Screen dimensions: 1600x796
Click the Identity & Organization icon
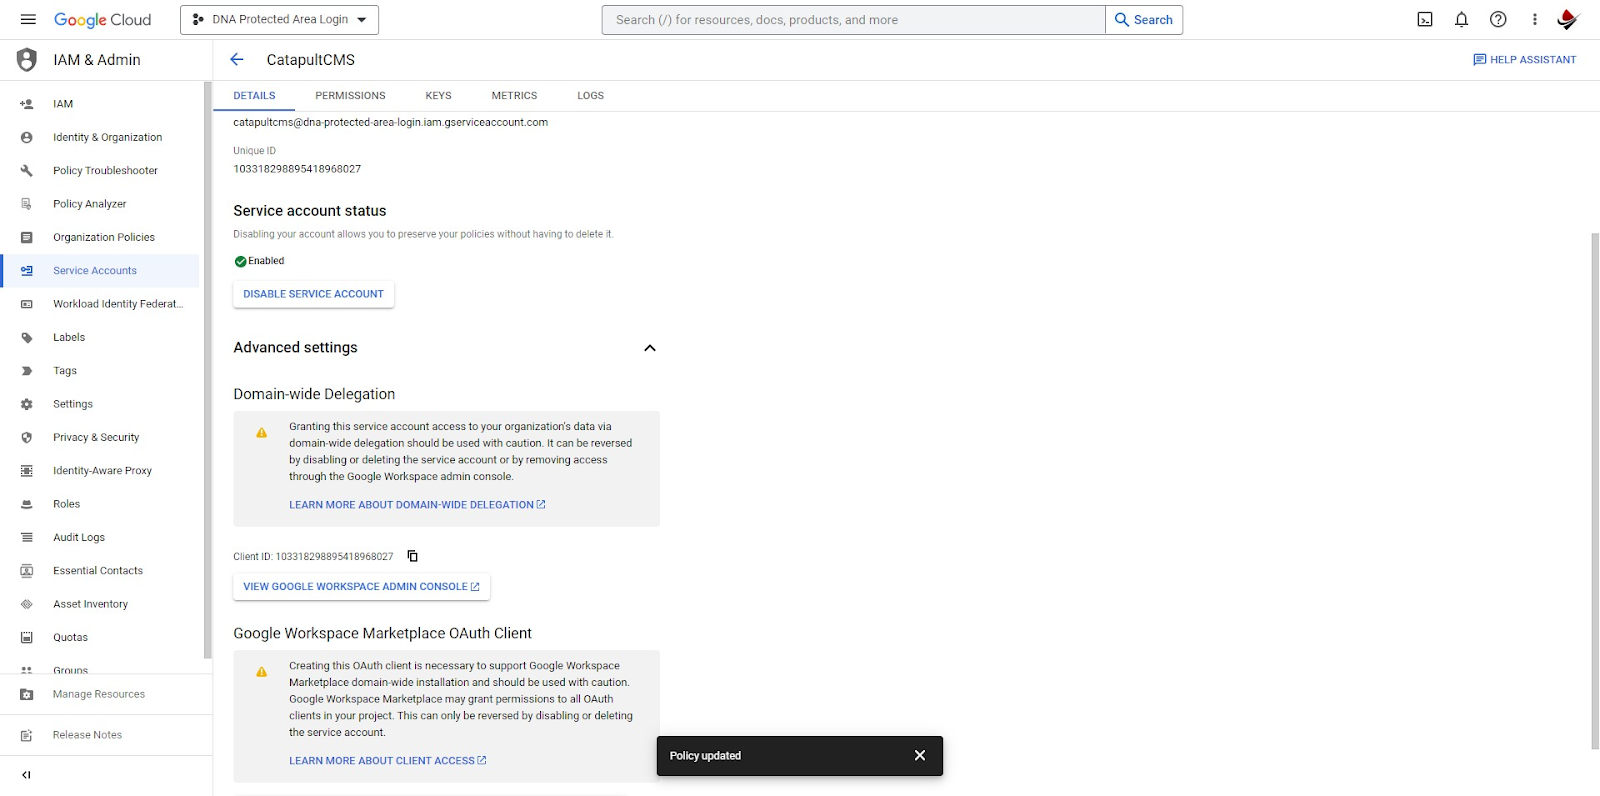(27, 137)
